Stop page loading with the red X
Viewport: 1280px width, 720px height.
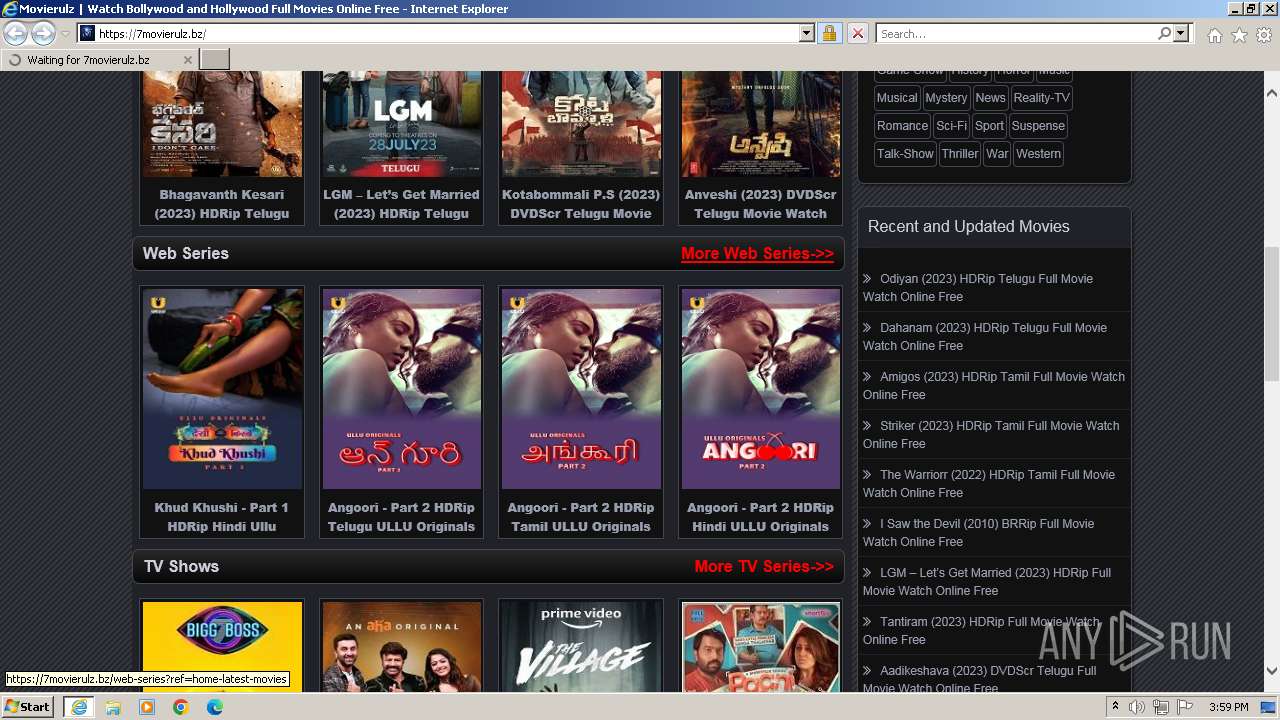[857, 34]
